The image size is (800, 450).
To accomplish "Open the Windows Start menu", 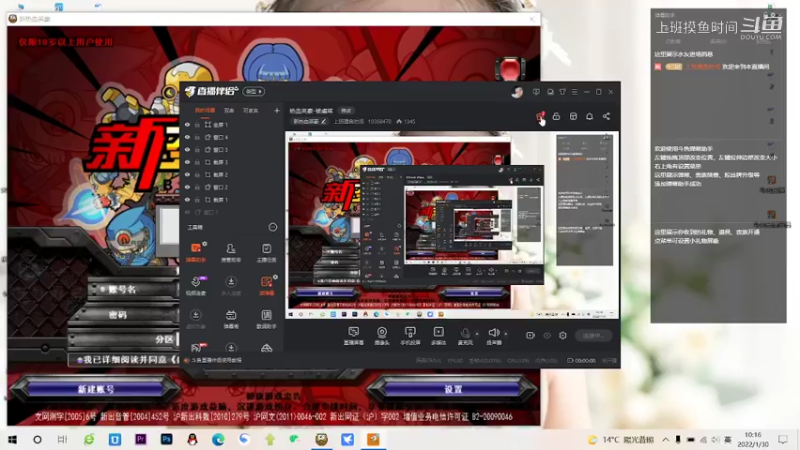I will pyautogui.click(x=13, y=439).
